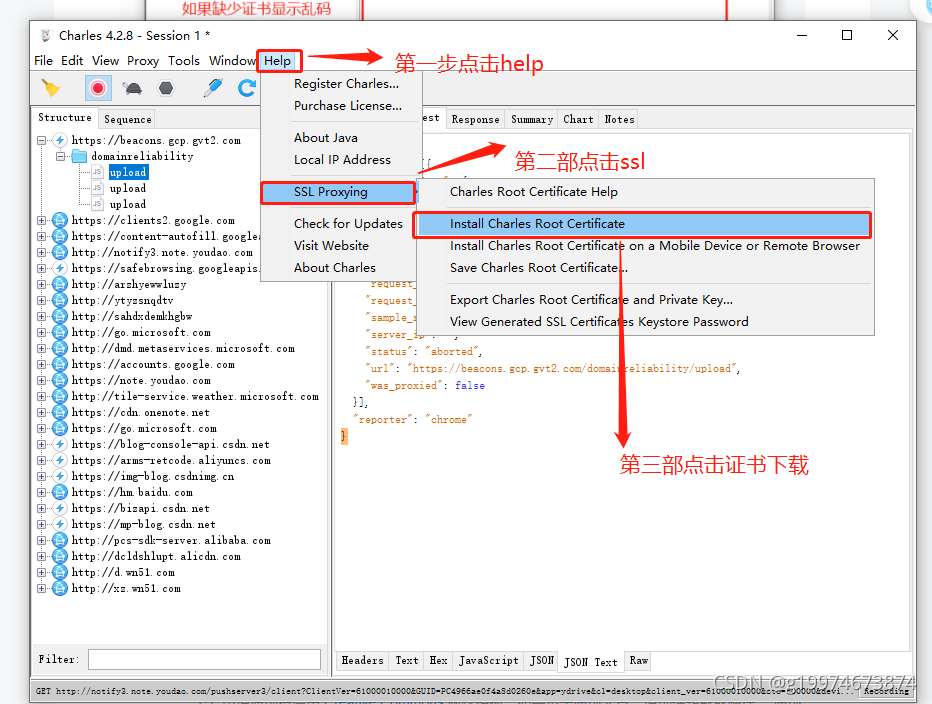Screen dimensions: 932x704
Task: Click the blue Repeat refresh icon
Action: (247, 88)
